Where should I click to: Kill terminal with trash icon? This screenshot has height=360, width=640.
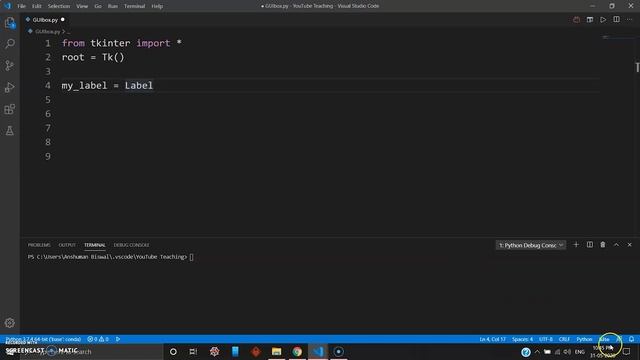(x=603, y=245)
